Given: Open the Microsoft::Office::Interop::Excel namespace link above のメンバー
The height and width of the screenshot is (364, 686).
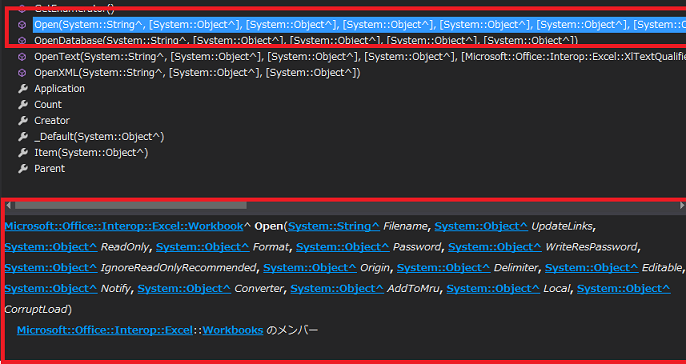Looking at the screenshot, I should (x=105, y=330).
